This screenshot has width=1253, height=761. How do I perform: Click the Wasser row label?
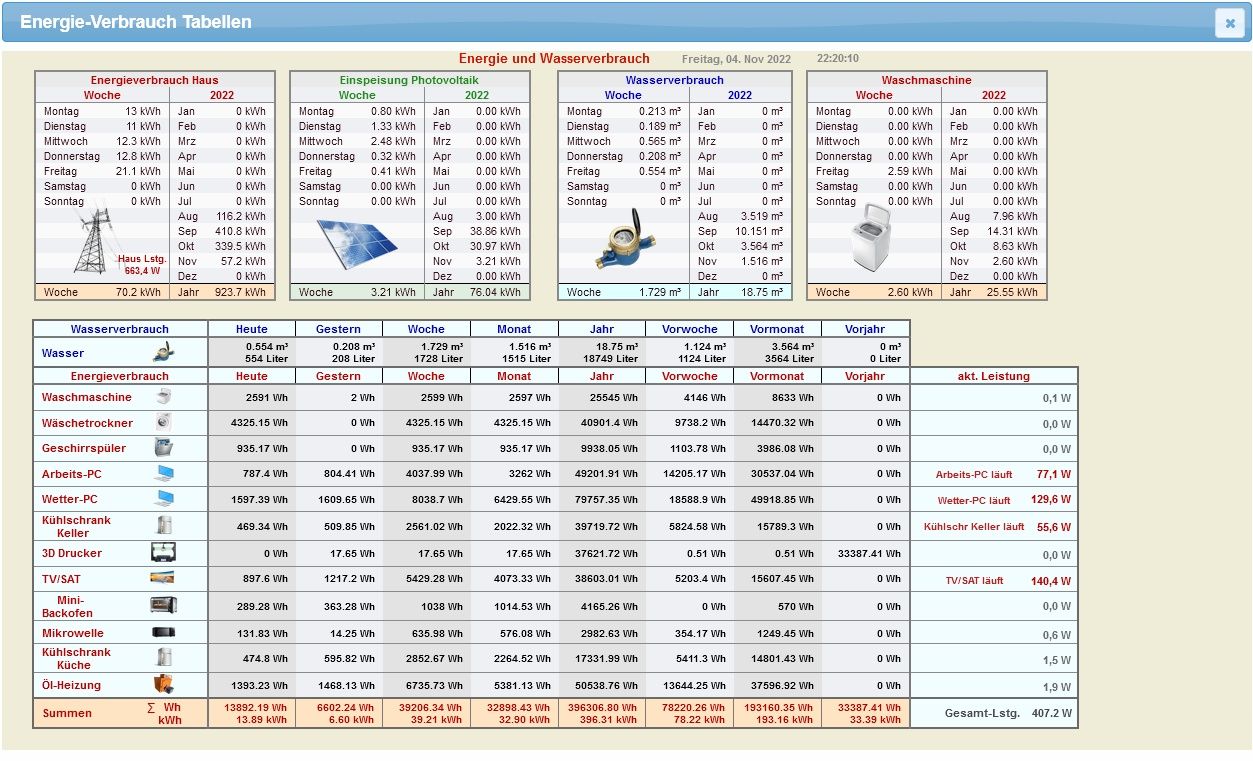click(63, 353)
